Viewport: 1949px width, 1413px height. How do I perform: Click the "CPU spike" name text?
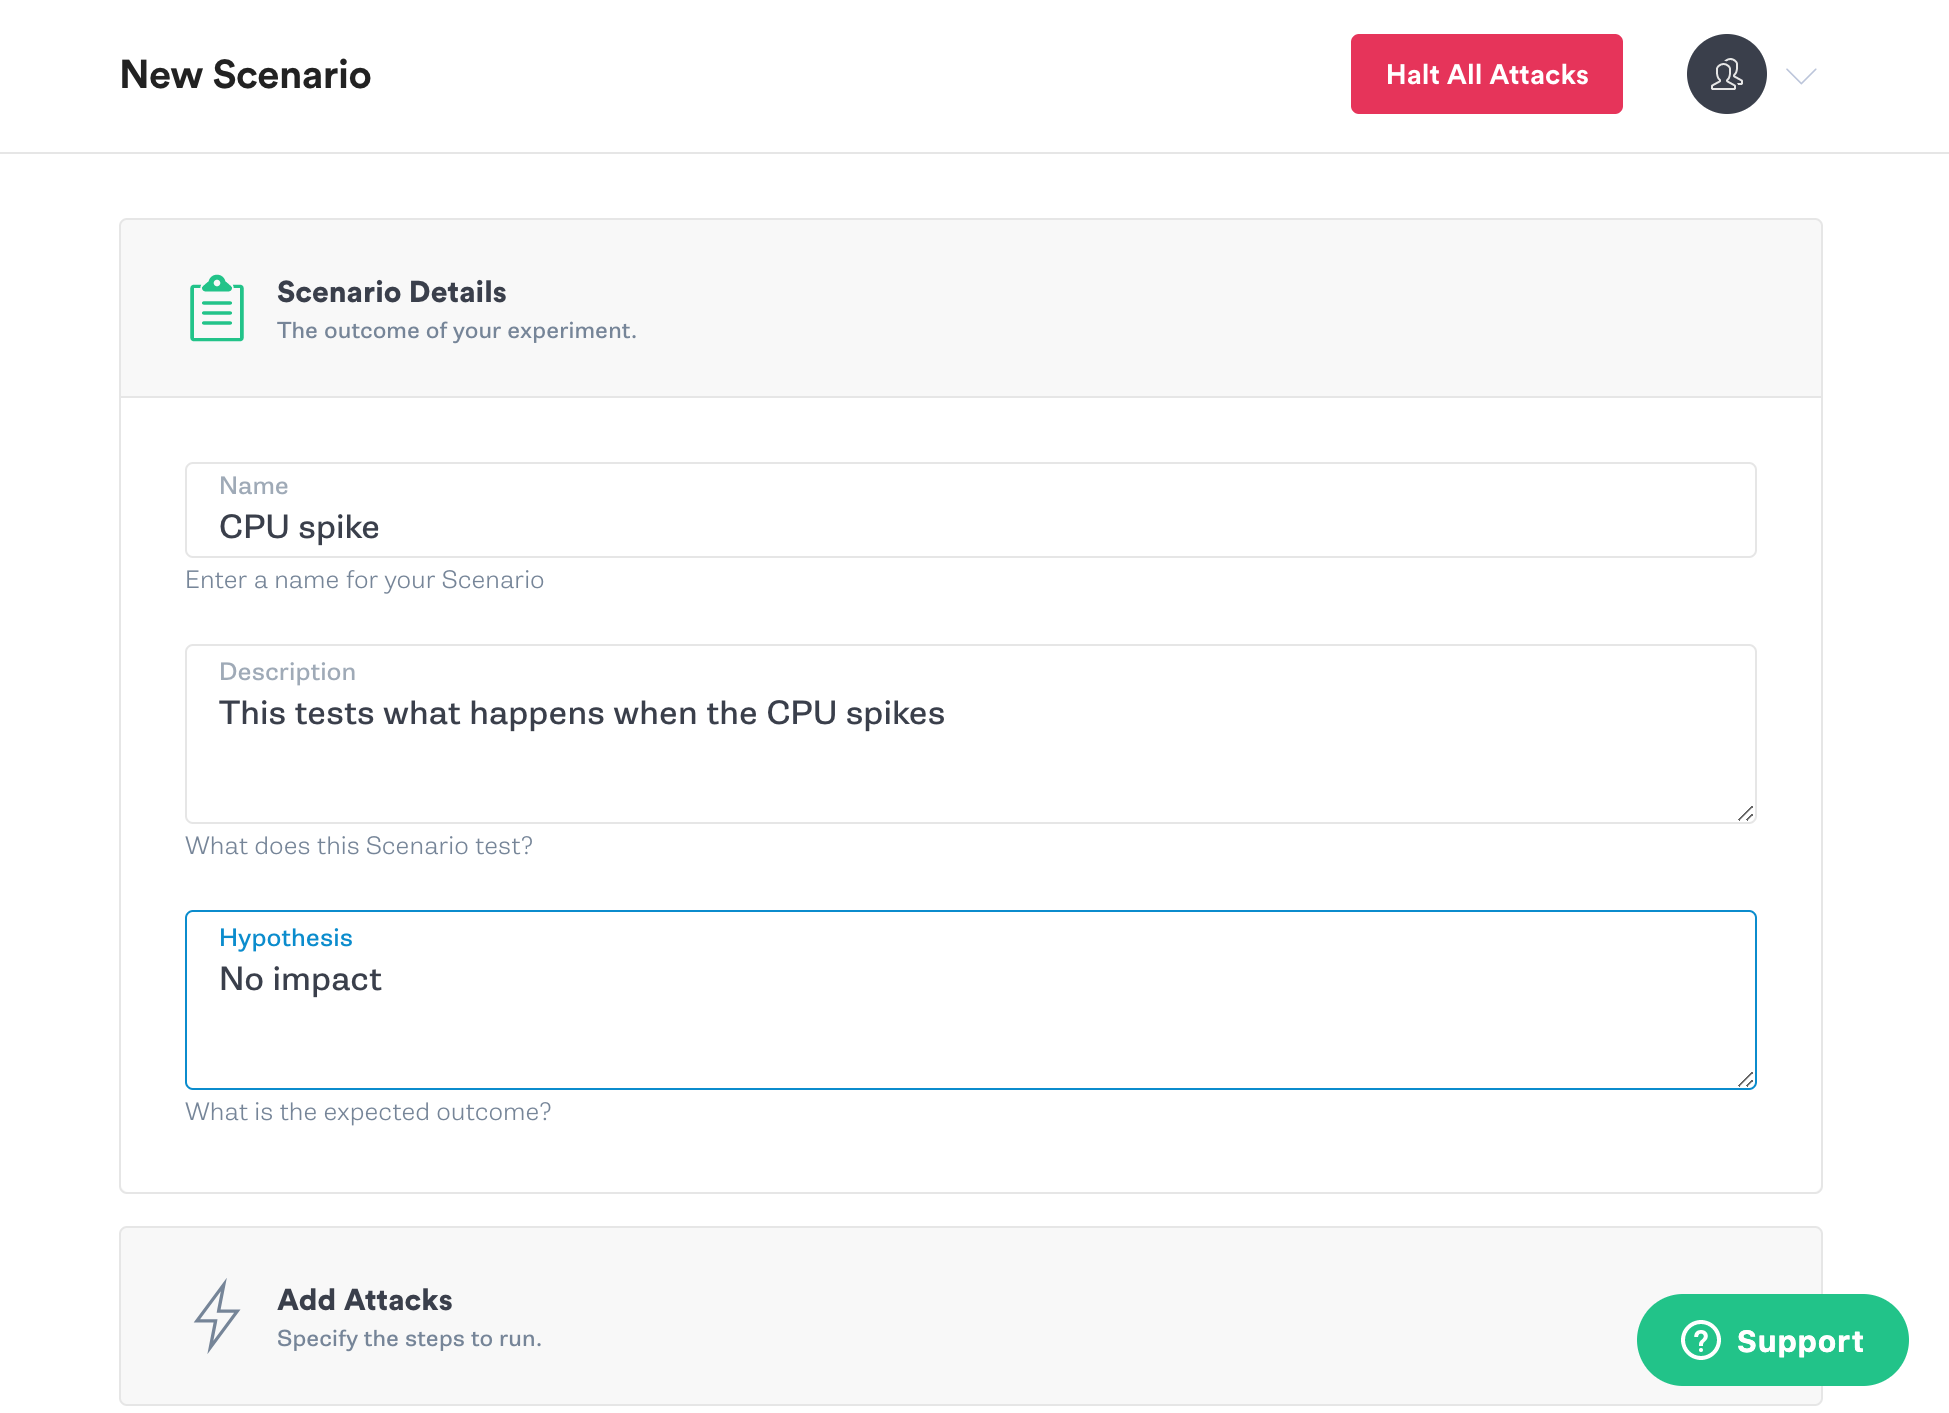(x=299, y=527)
